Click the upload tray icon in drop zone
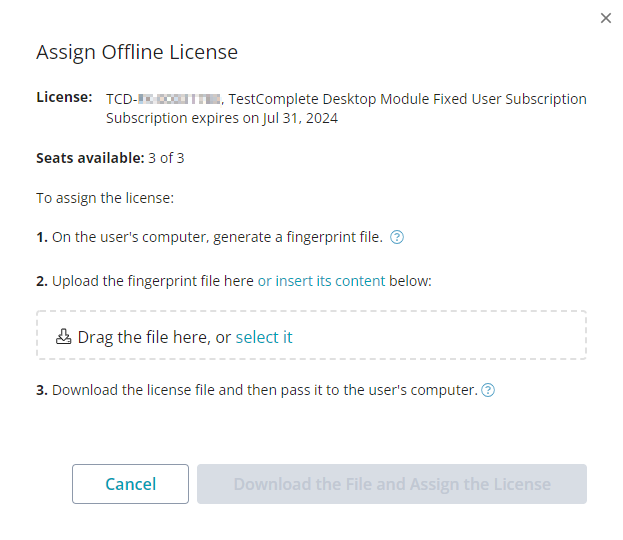 click(x=64, y=337)
